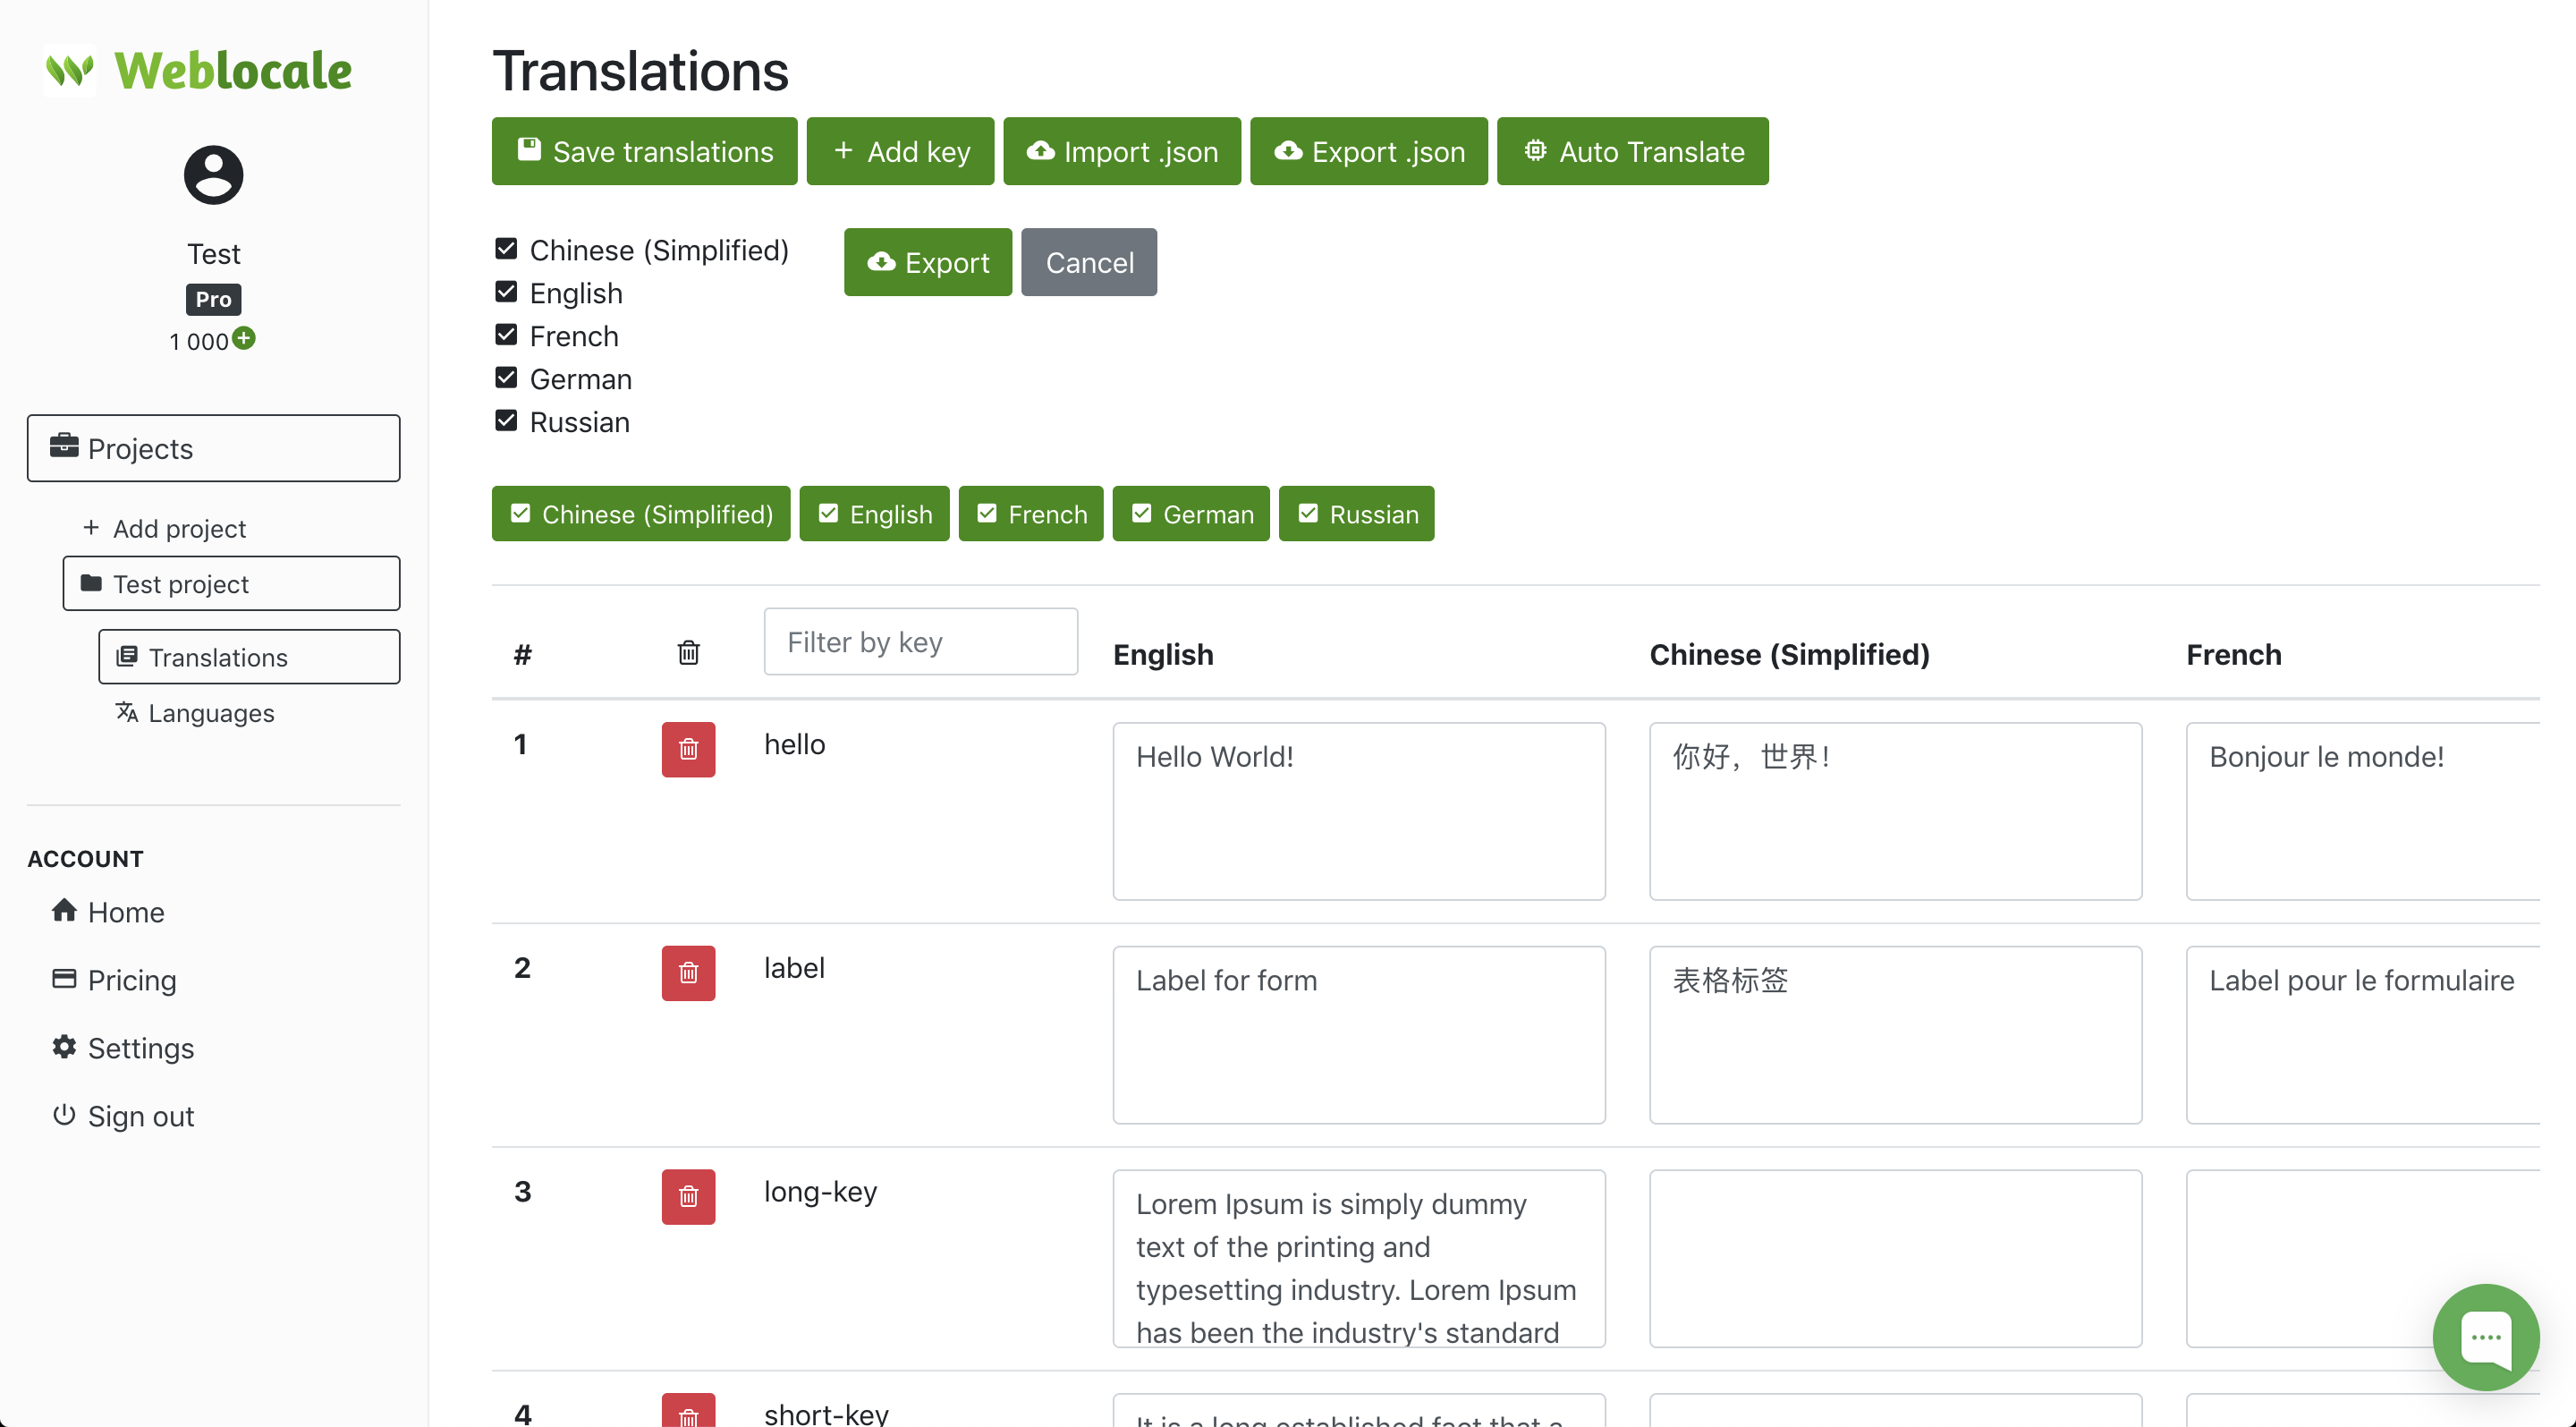The width and height of the screenshot is (2576, 1427).
Task: Uncheck Chinese (Simplified) export checkbox
Action: point(506,248)
